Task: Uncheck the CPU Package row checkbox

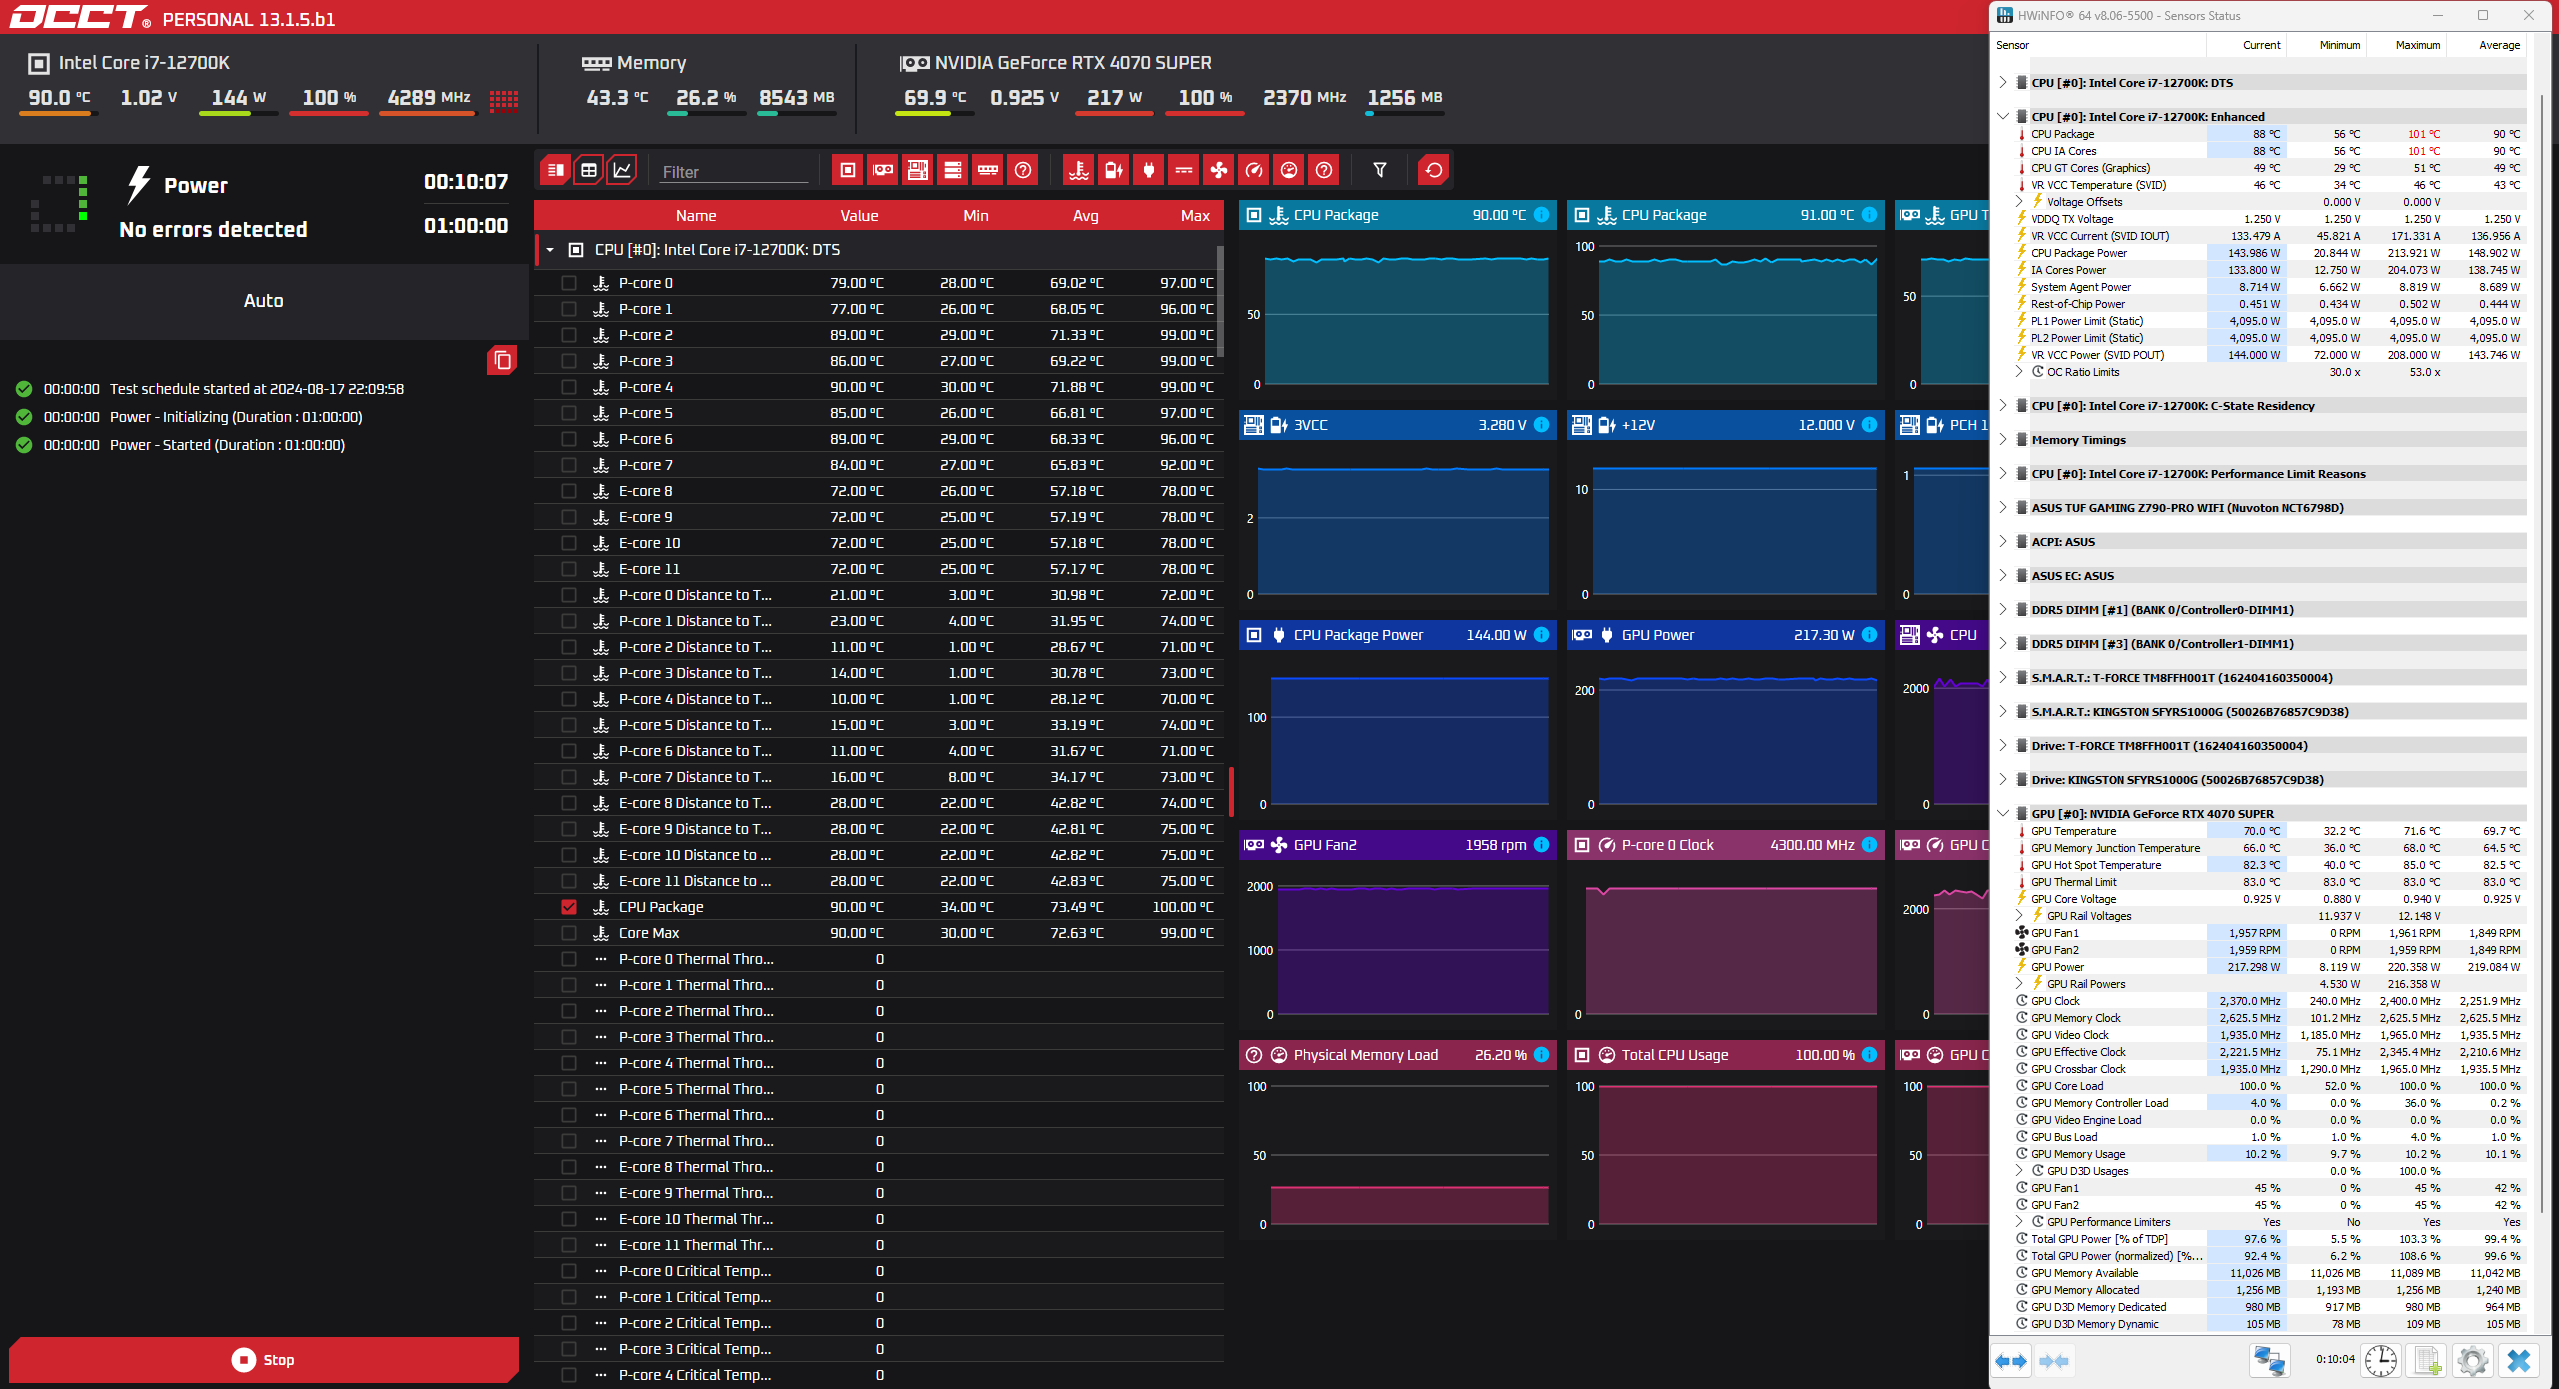Action: (x=569, y=907)
